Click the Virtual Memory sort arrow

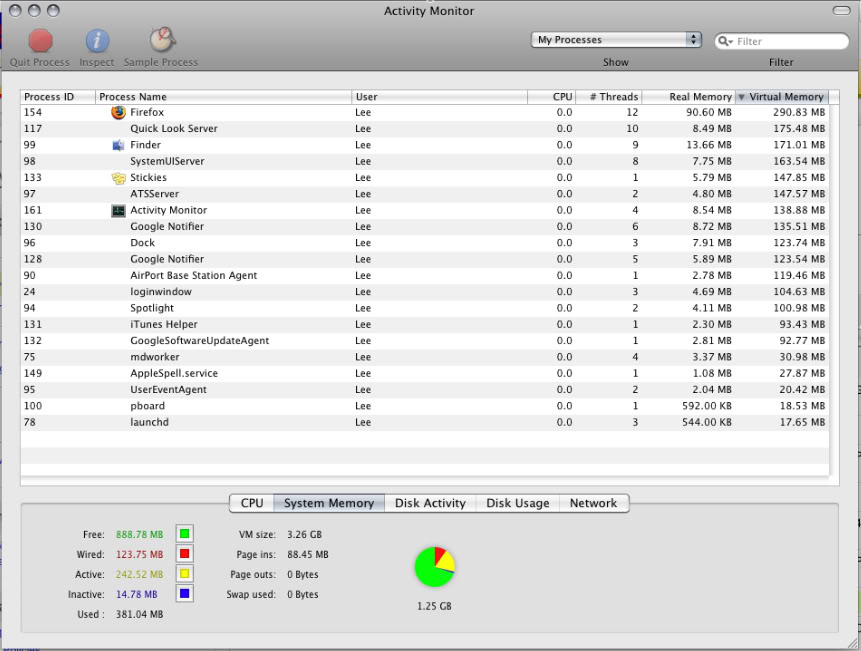(741, 97)
